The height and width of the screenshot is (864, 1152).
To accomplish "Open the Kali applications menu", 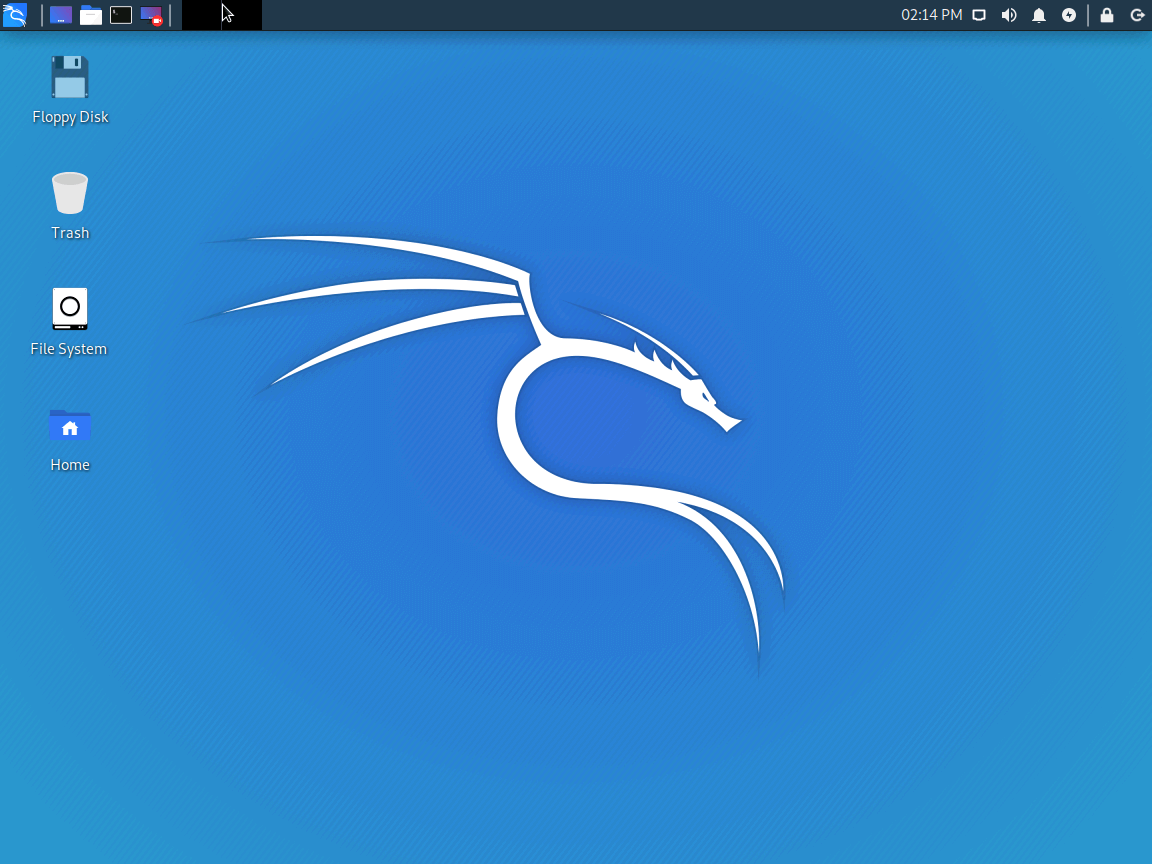I will tap(14, 15).
